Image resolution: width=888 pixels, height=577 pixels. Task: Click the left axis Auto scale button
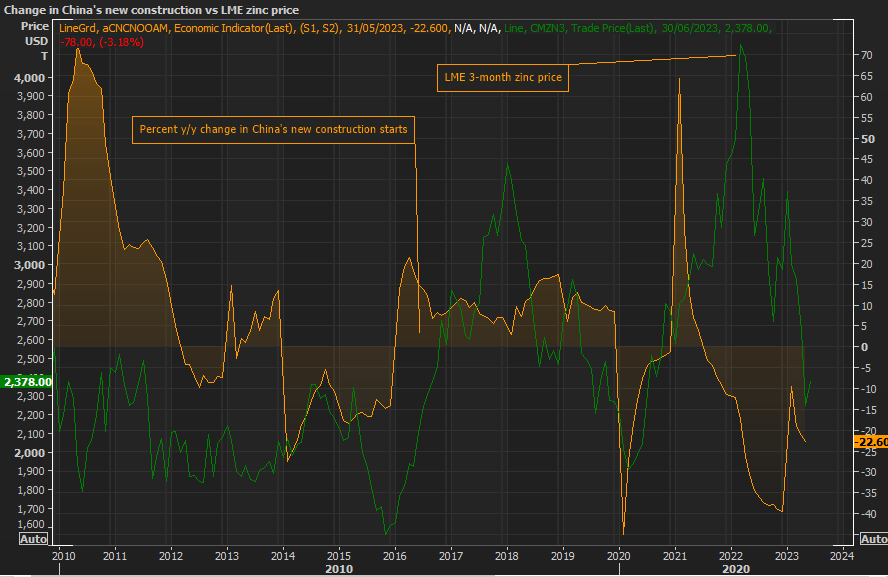tap(33, 539)
